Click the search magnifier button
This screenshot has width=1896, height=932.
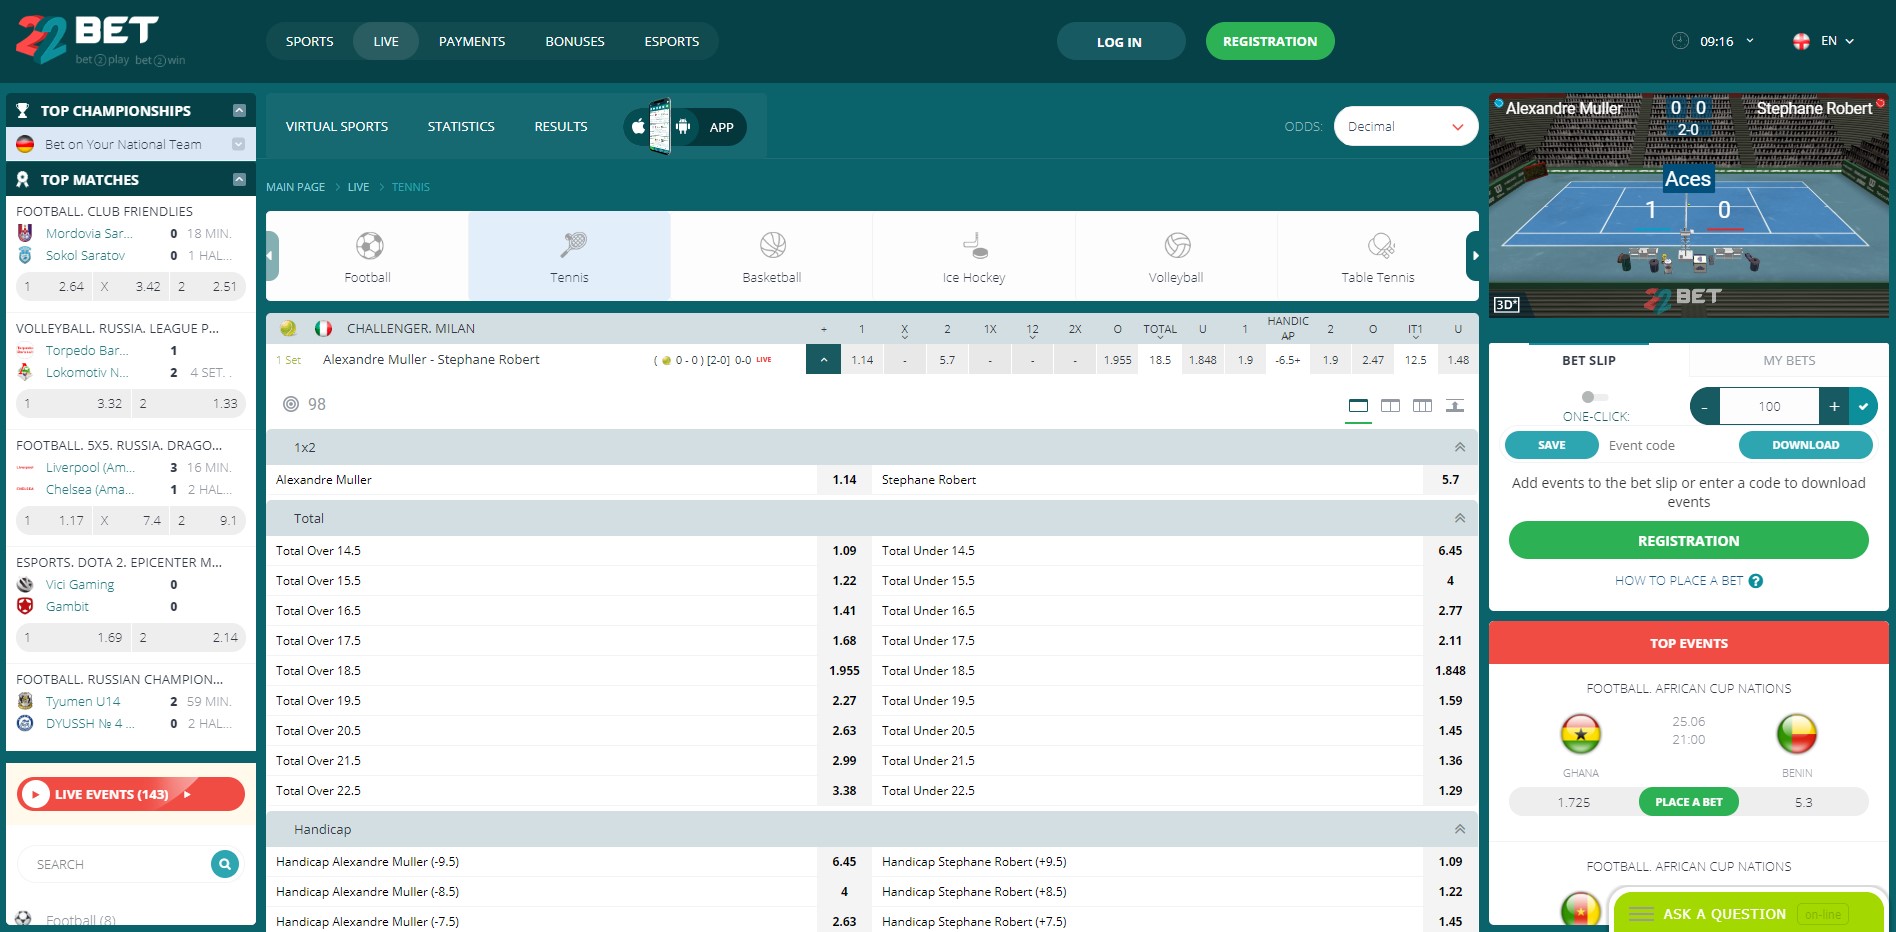pyautogui.click(x=225, y=864)
